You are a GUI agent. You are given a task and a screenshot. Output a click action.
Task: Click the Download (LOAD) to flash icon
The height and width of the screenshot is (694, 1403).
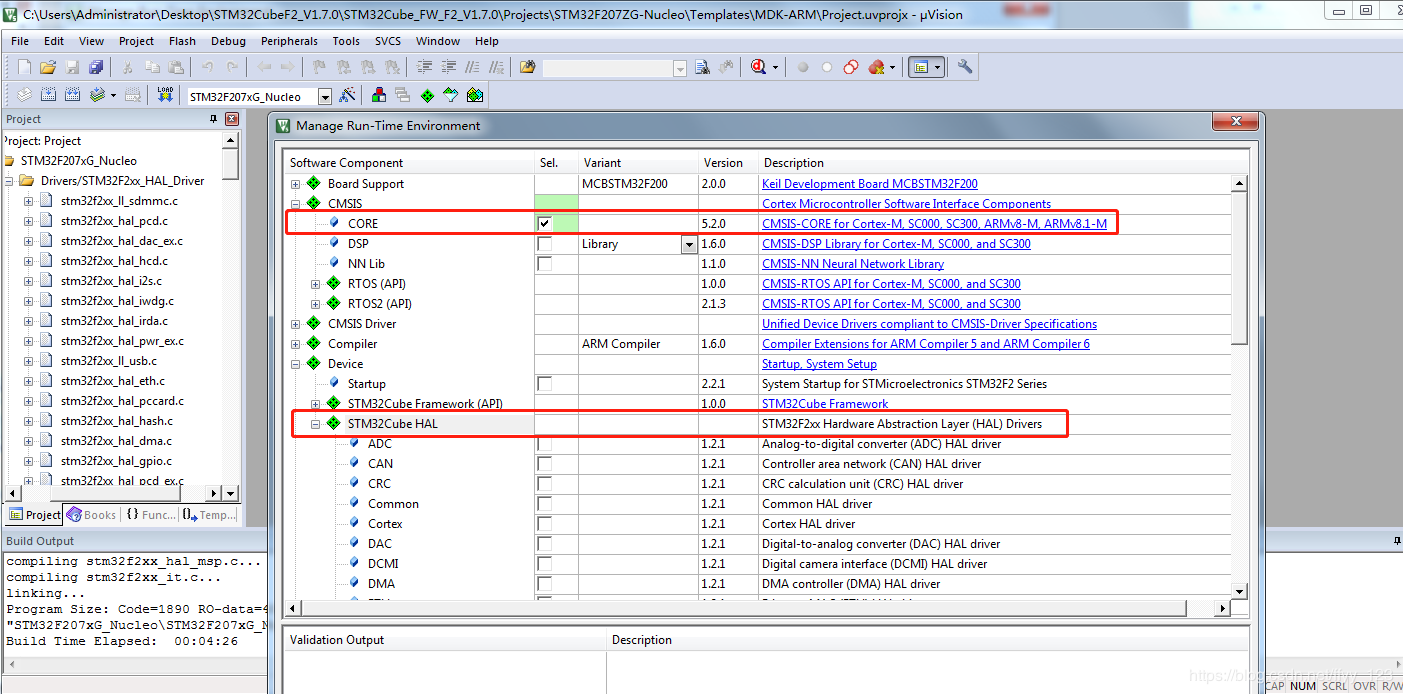pos(166,95)
